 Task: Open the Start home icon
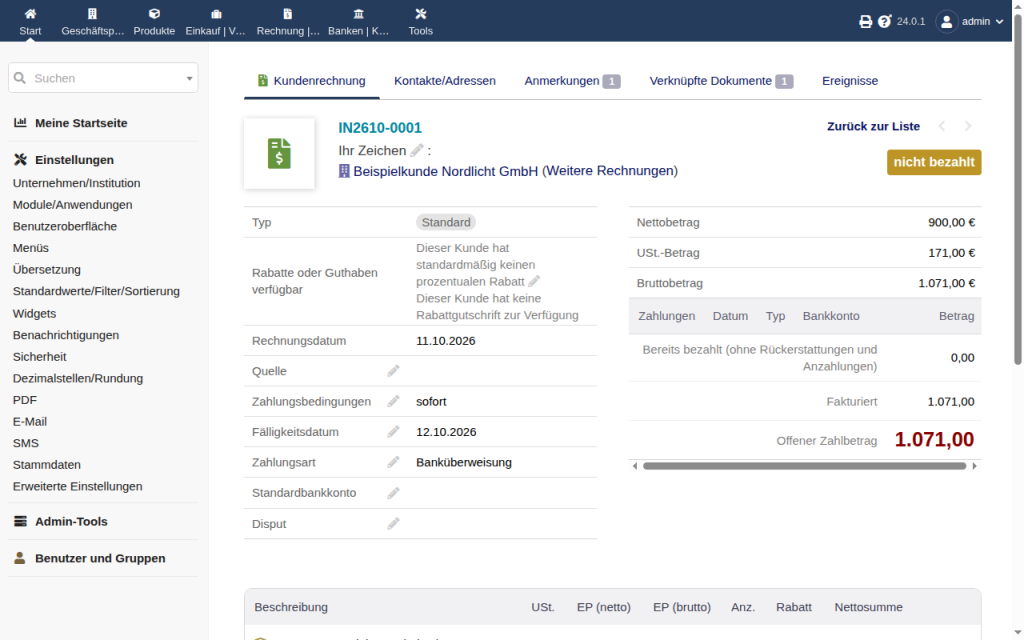[30, 14]
